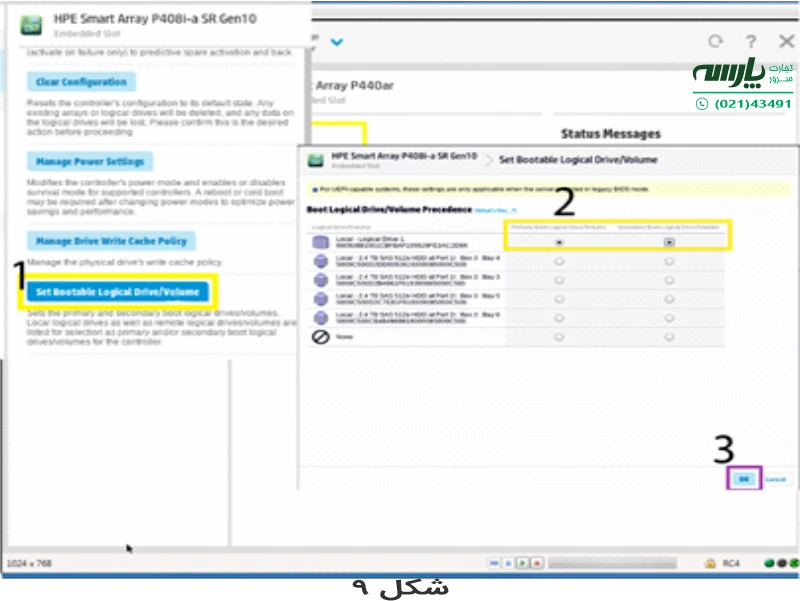The image size is (800, 601).
Task: Select Bay 5 drive as primary boot volume
Action: click(559, 299)
